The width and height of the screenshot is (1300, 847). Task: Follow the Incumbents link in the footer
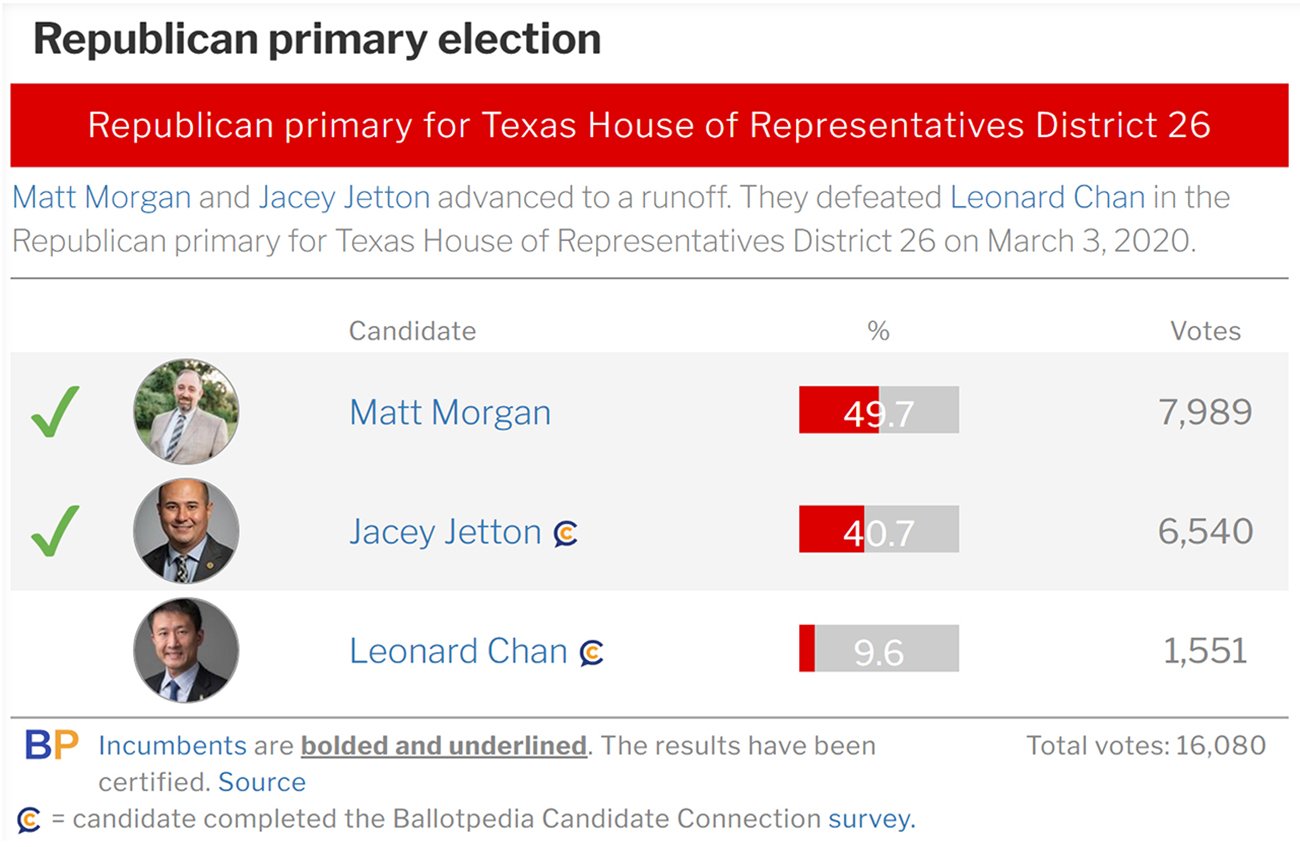point(172,746)
